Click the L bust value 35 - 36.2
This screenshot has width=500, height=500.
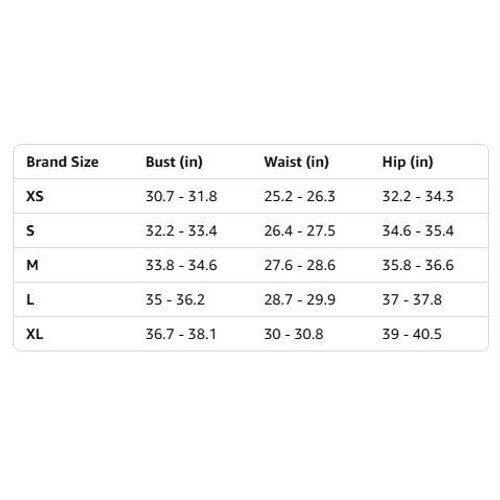(175, 300)
